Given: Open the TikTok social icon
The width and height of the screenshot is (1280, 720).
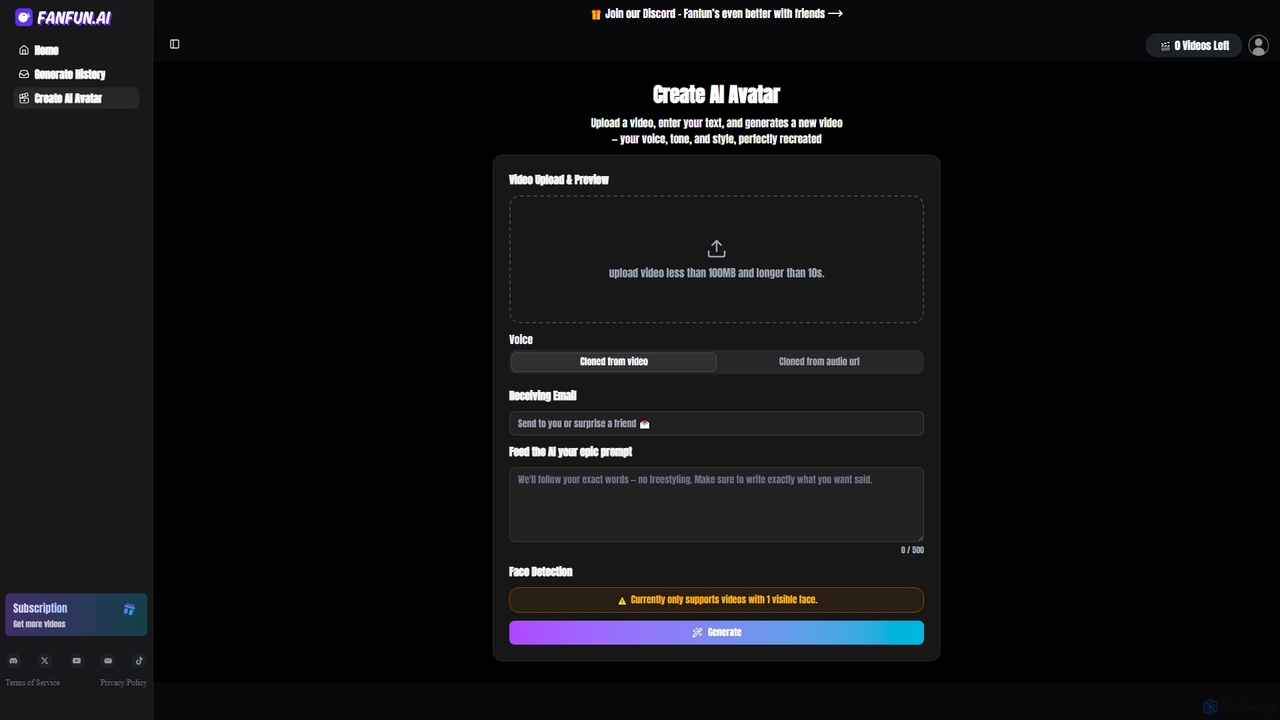Looking at the screenshot, I should click(139, 661).
